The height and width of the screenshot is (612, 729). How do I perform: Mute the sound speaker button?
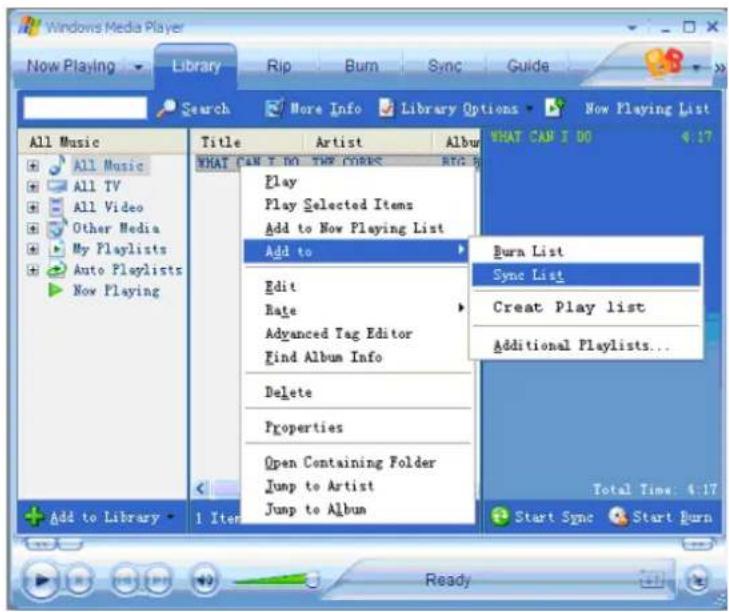(x=205, y=580)
